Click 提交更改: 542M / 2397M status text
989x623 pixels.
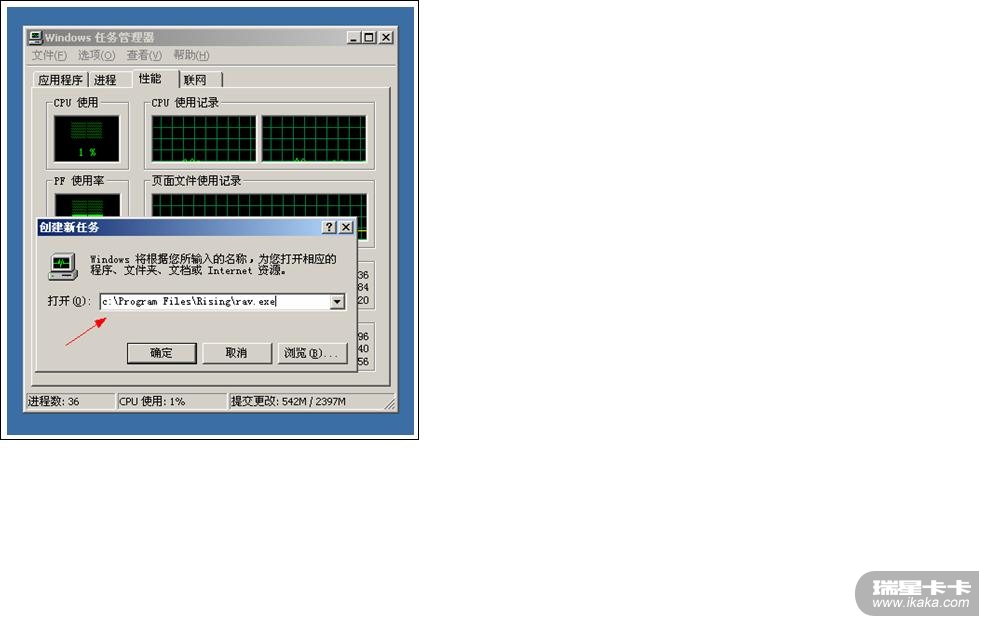click(x=288, y=402)
